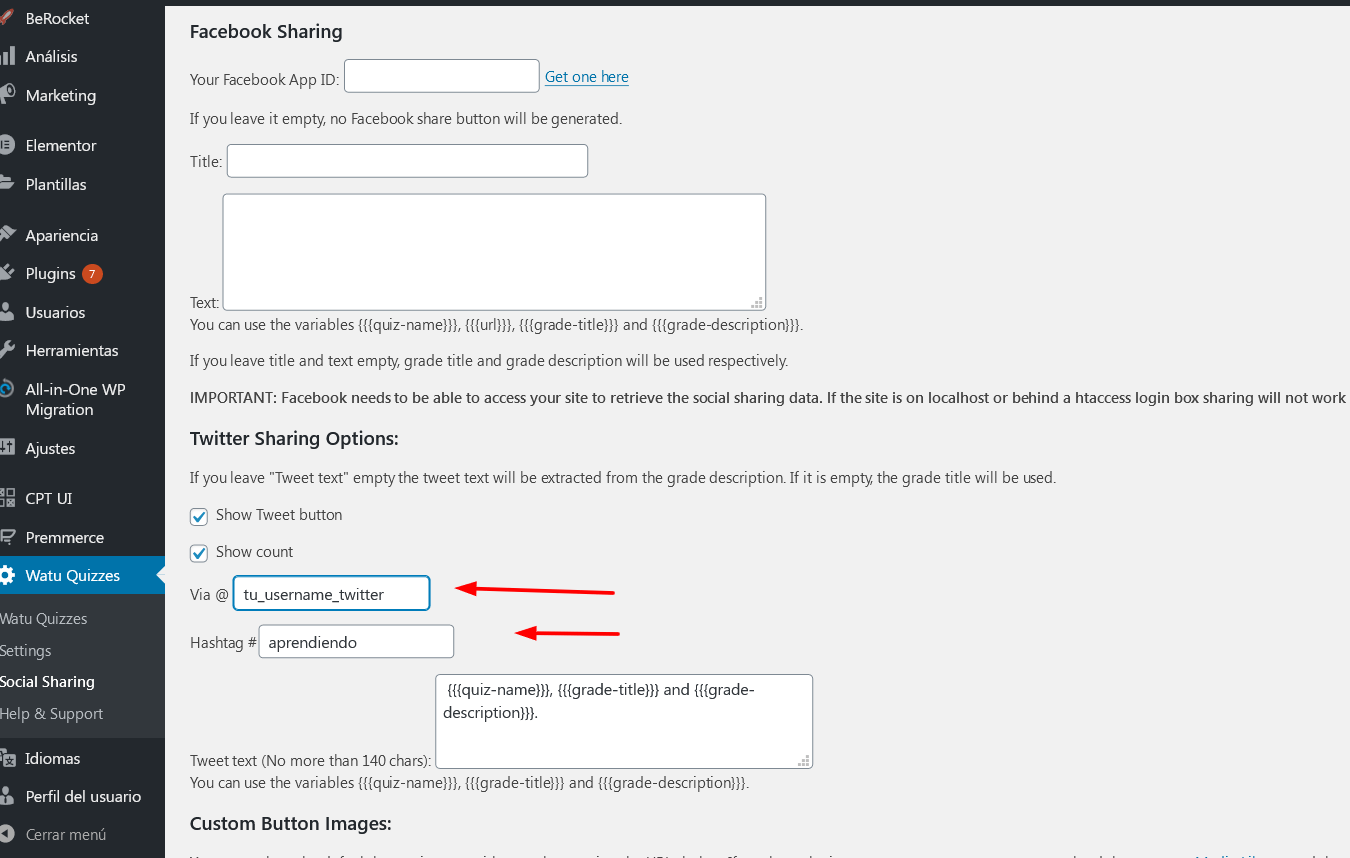Click the Cerrar menú collapse arrow icon
This screenshot has height=858, width=1350.
(7, 834)
